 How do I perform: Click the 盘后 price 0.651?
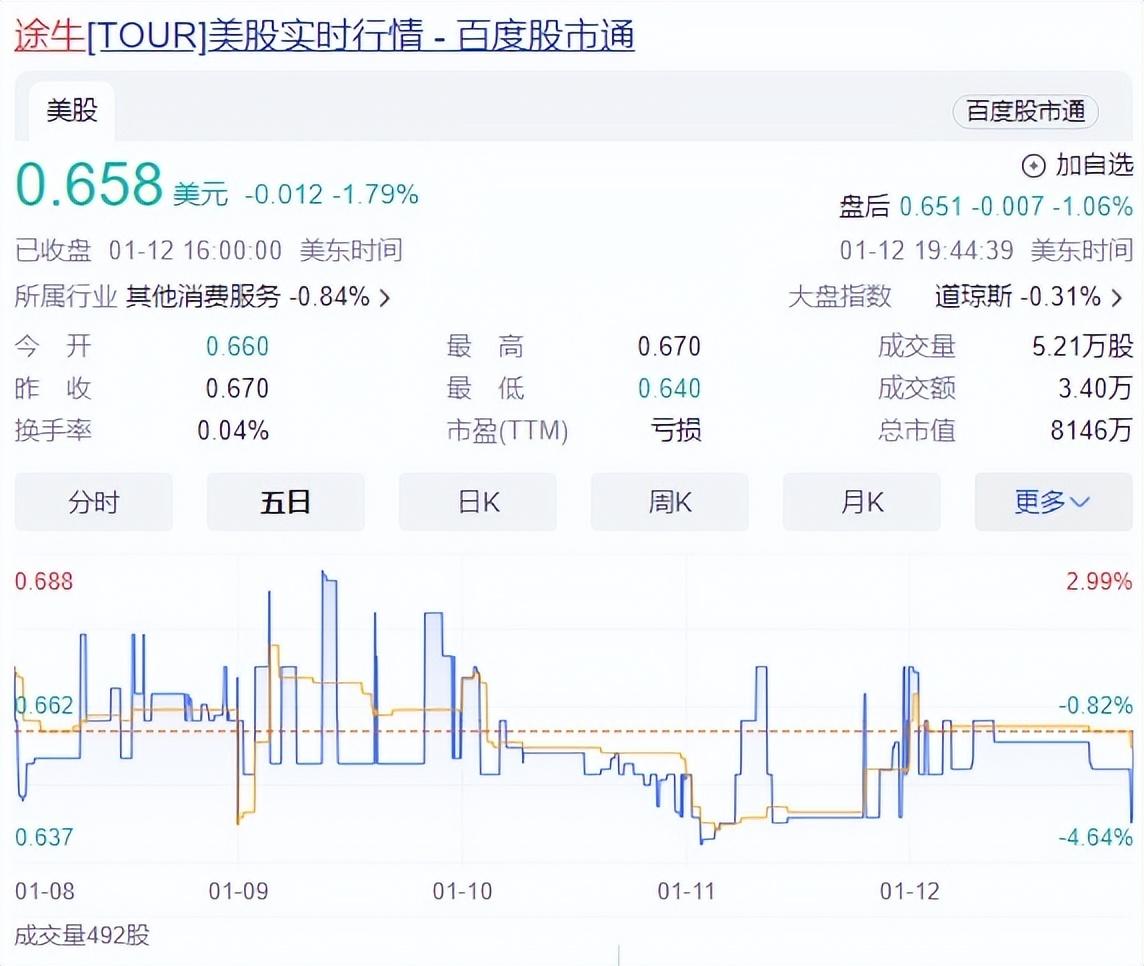pos(931,206)
